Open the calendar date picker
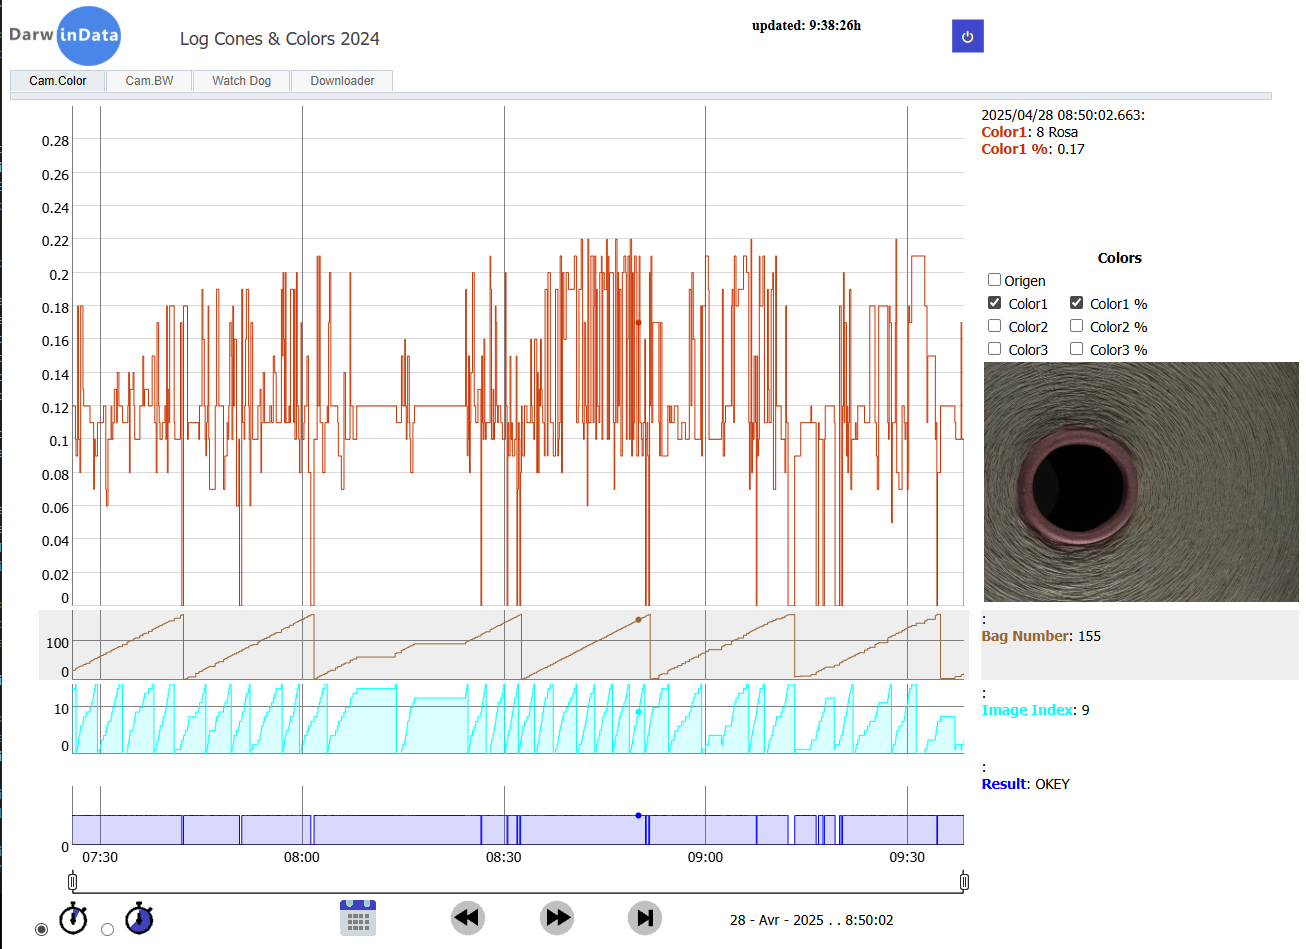1306x949 pixels. (358, 918)
